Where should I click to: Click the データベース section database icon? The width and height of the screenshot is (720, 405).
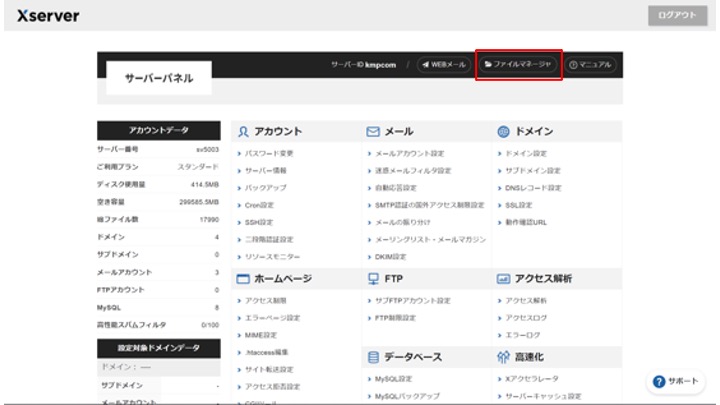pyautogui.click(x=373, y=357)
